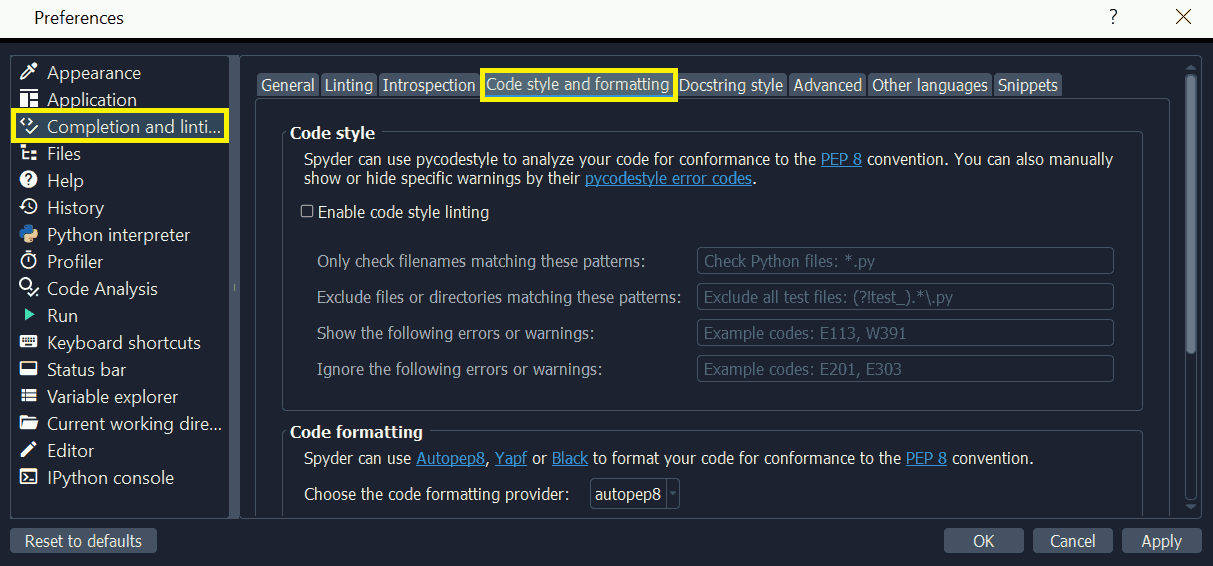Image resolution: width=1213 pixels, height=566 pixels.
Task: Click the exclude files patterns input field
Action: tap(905, 297)
